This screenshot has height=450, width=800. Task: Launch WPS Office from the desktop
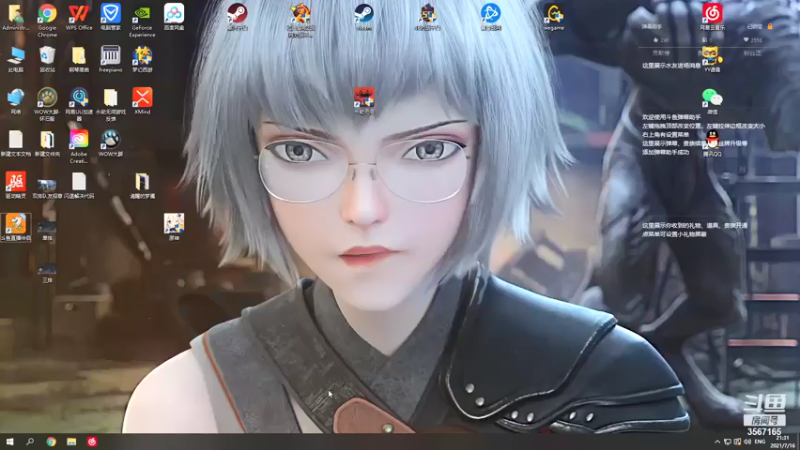coord(79,17)
